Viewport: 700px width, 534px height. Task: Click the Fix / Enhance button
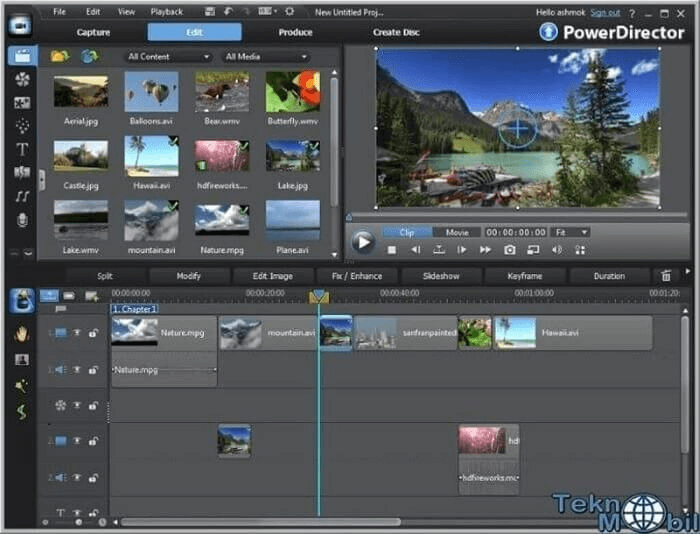click(x=356, y=276)
